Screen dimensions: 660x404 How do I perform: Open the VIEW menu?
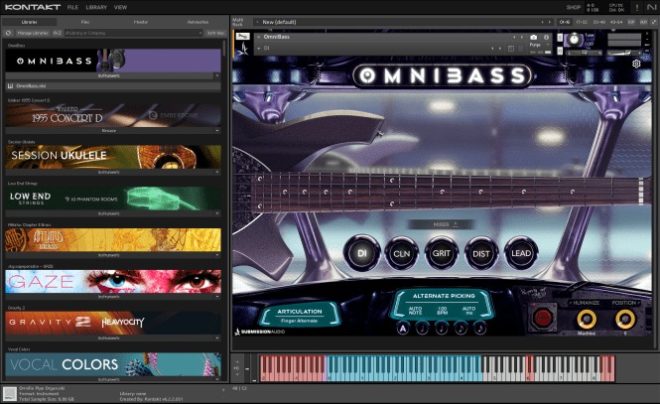coord(120,7)
